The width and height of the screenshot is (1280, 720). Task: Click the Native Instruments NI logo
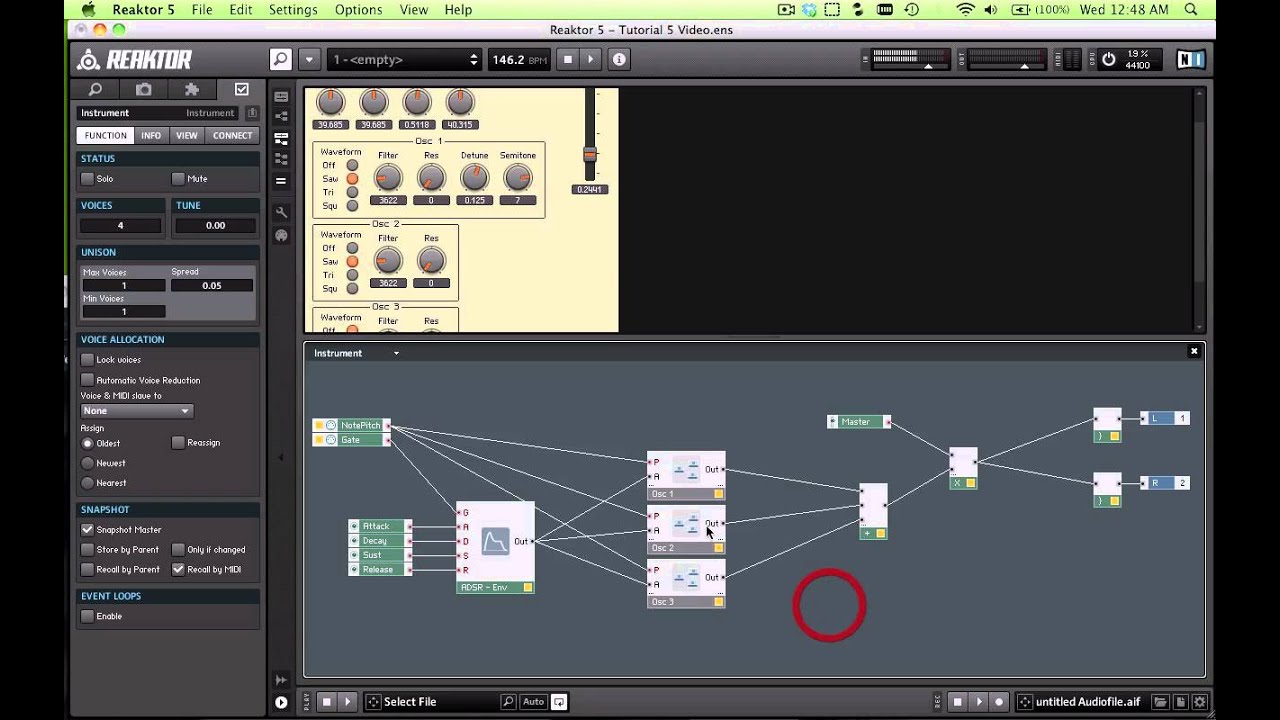(x=1190, y=59)
